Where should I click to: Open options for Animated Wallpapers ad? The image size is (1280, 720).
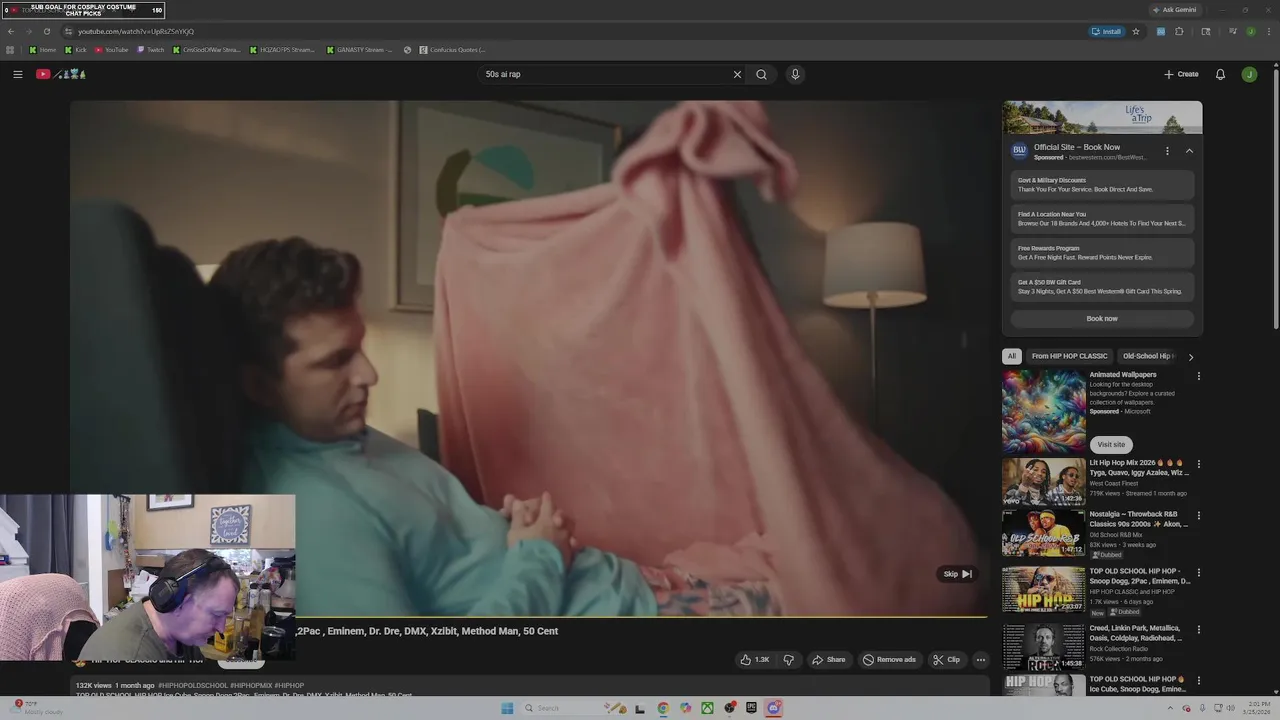1198,376
